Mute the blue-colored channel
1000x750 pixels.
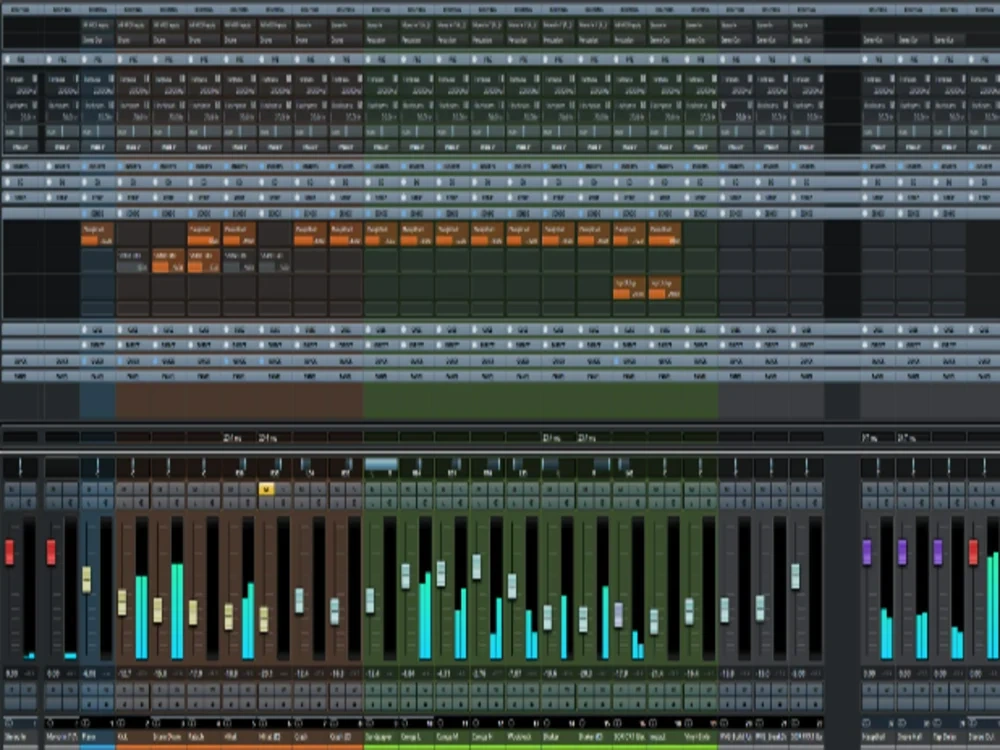pos(89,489)
